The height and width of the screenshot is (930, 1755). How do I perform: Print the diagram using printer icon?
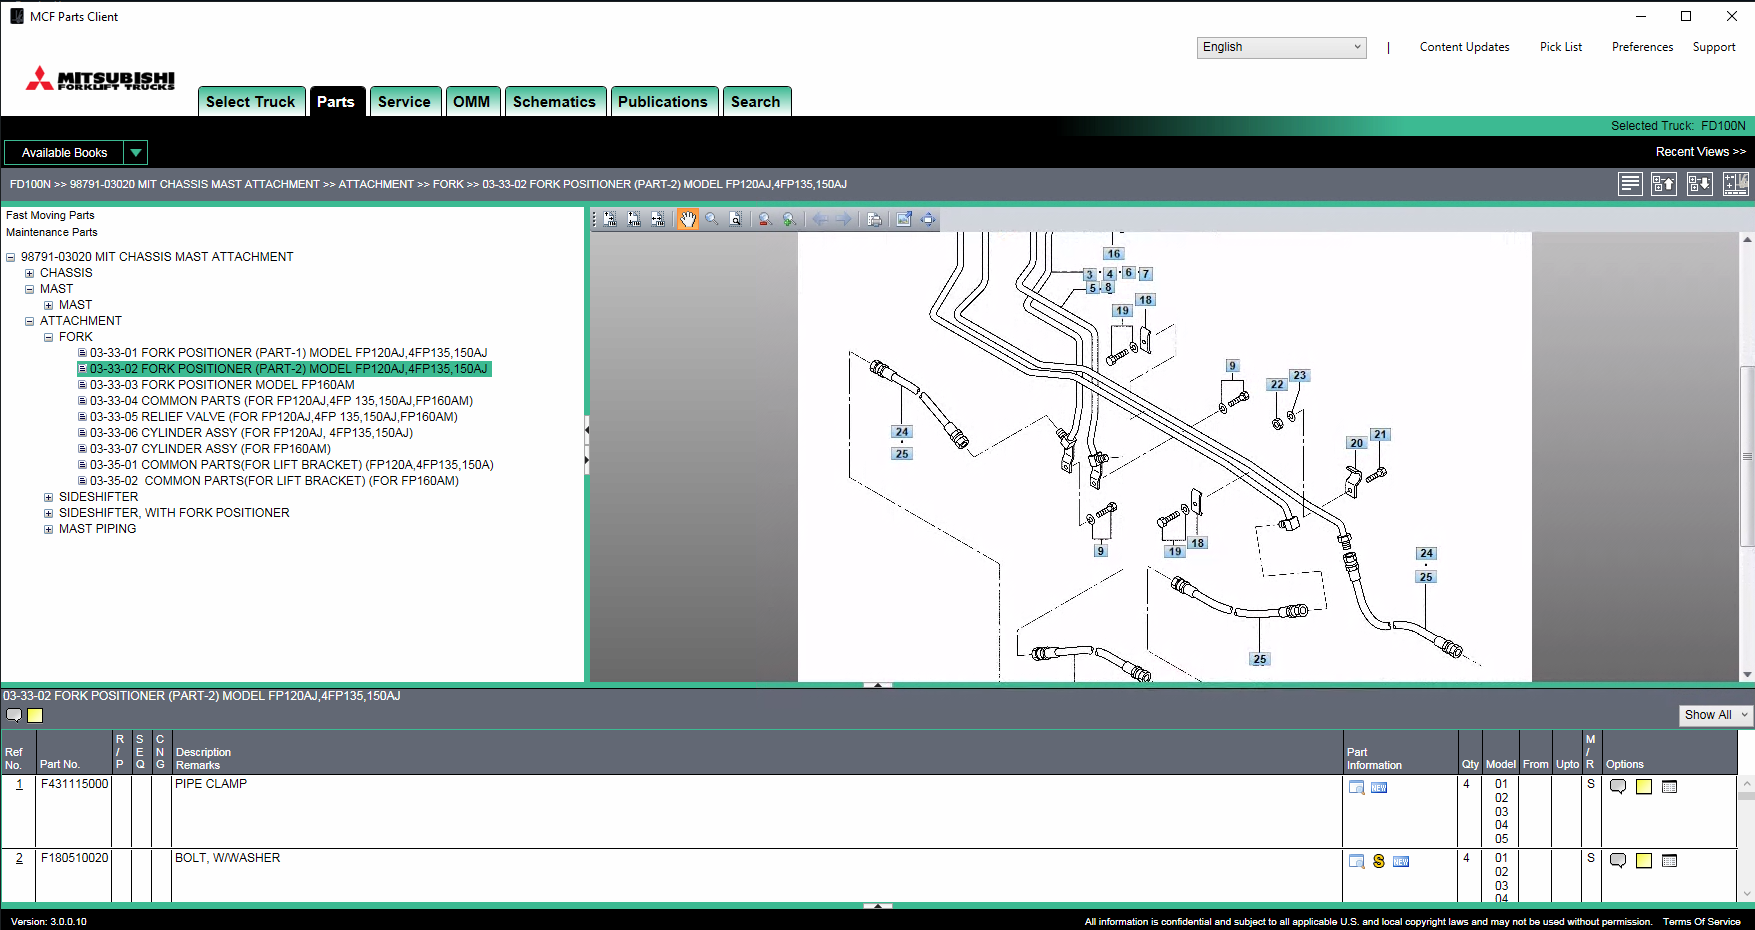coord(874,219)
